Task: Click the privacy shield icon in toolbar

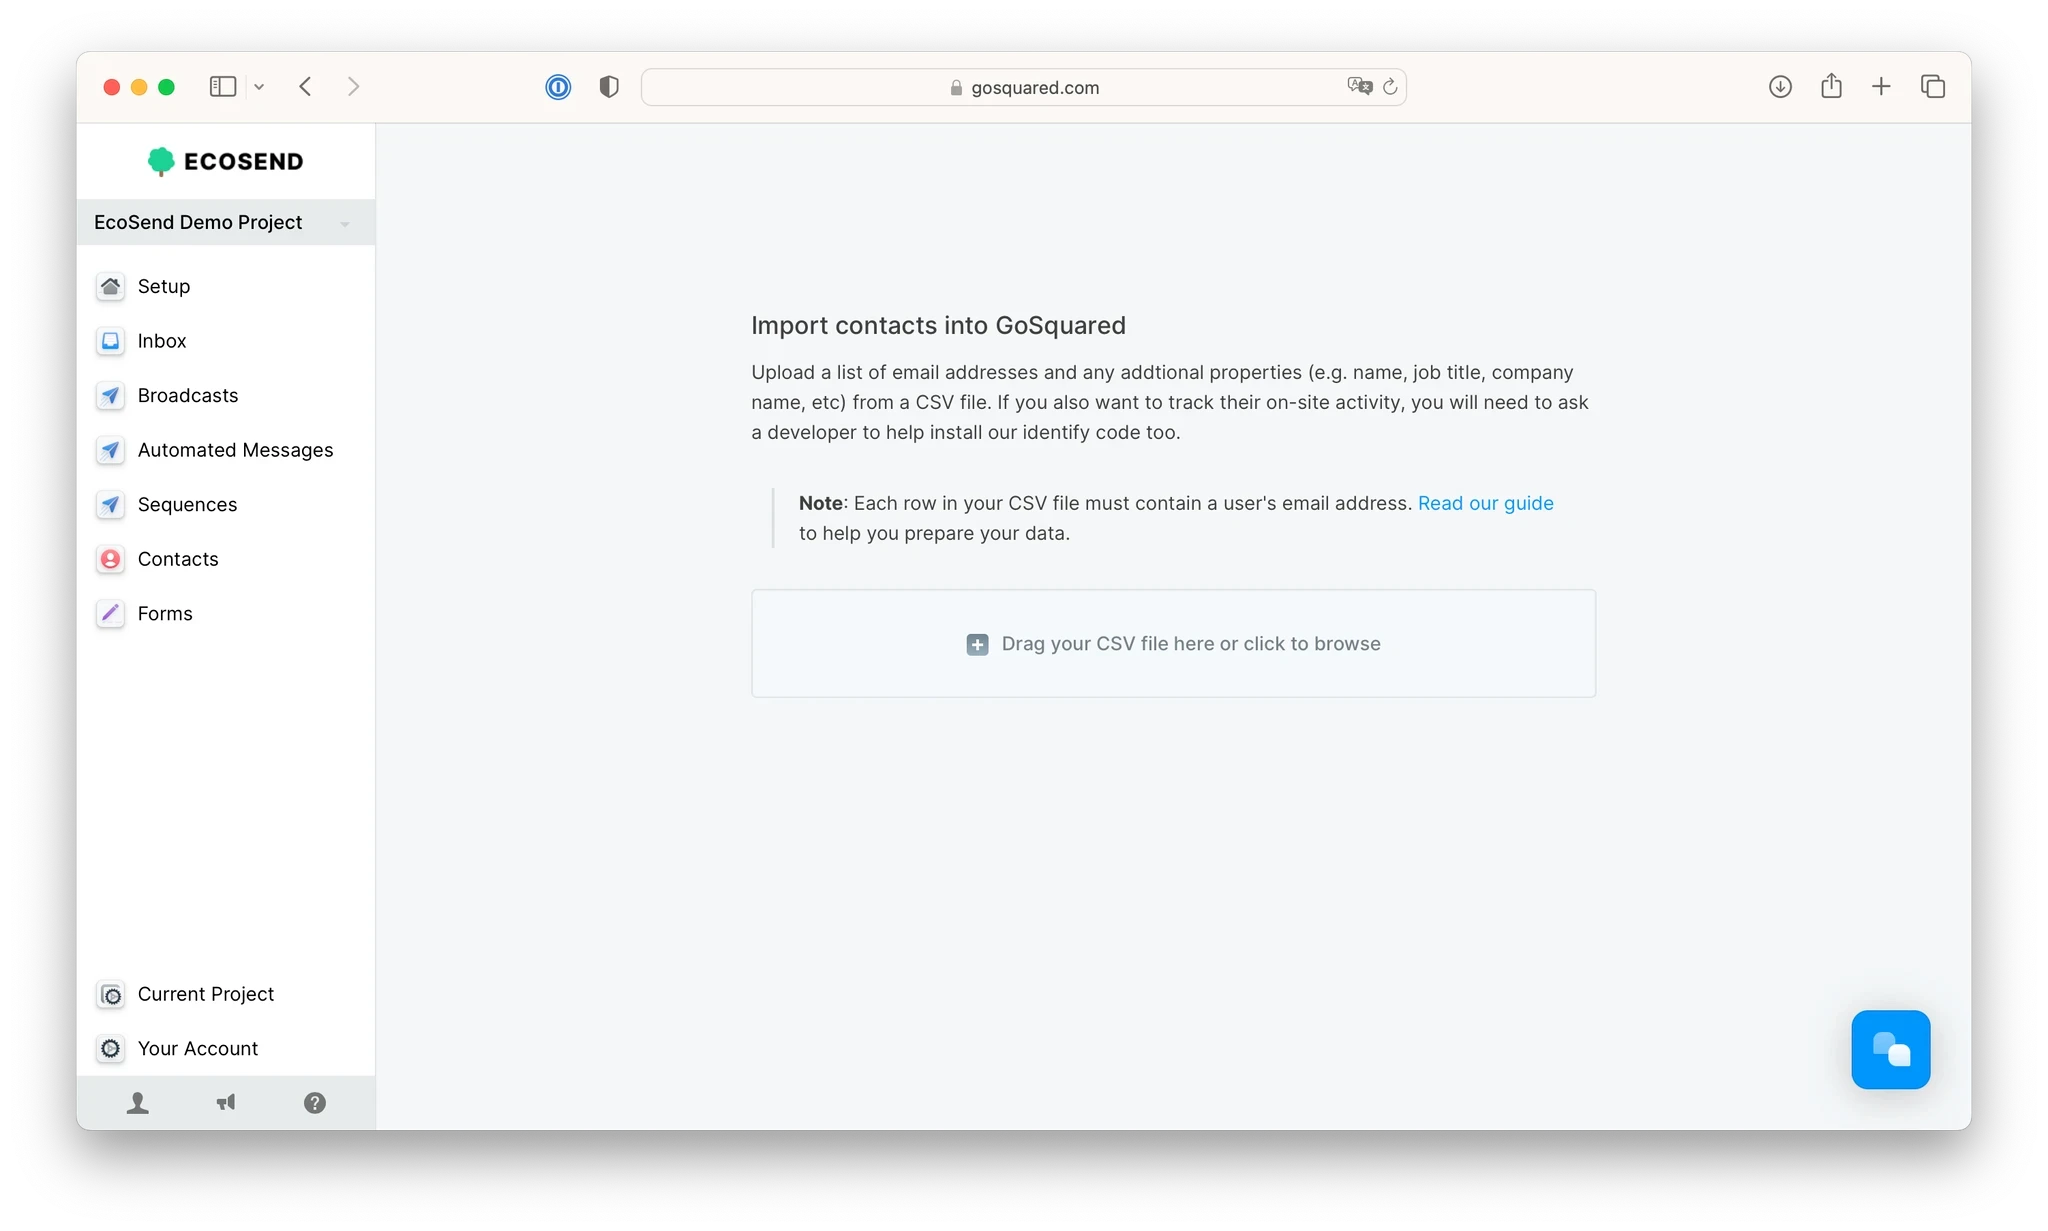Action: click(609, 87)
